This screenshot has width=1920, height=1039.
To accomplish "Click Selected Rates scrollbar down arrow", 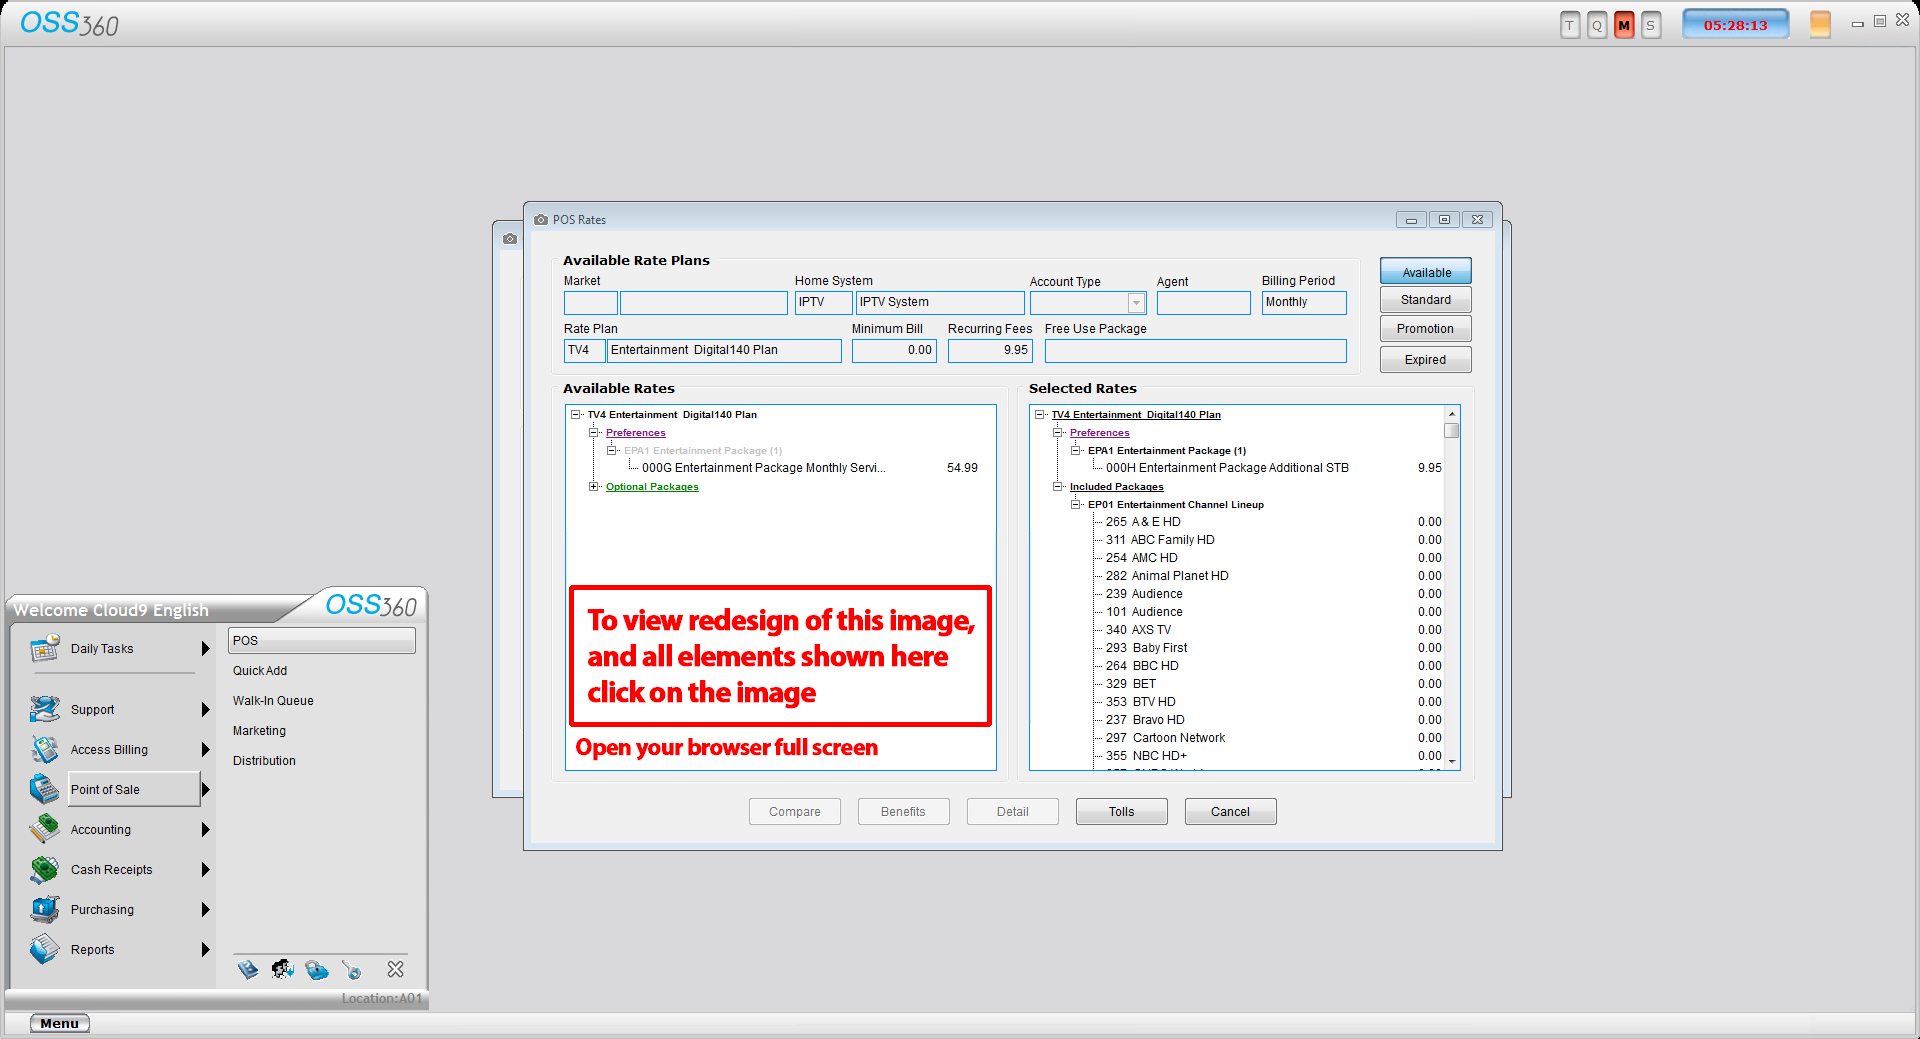I will click(1452, 762).
